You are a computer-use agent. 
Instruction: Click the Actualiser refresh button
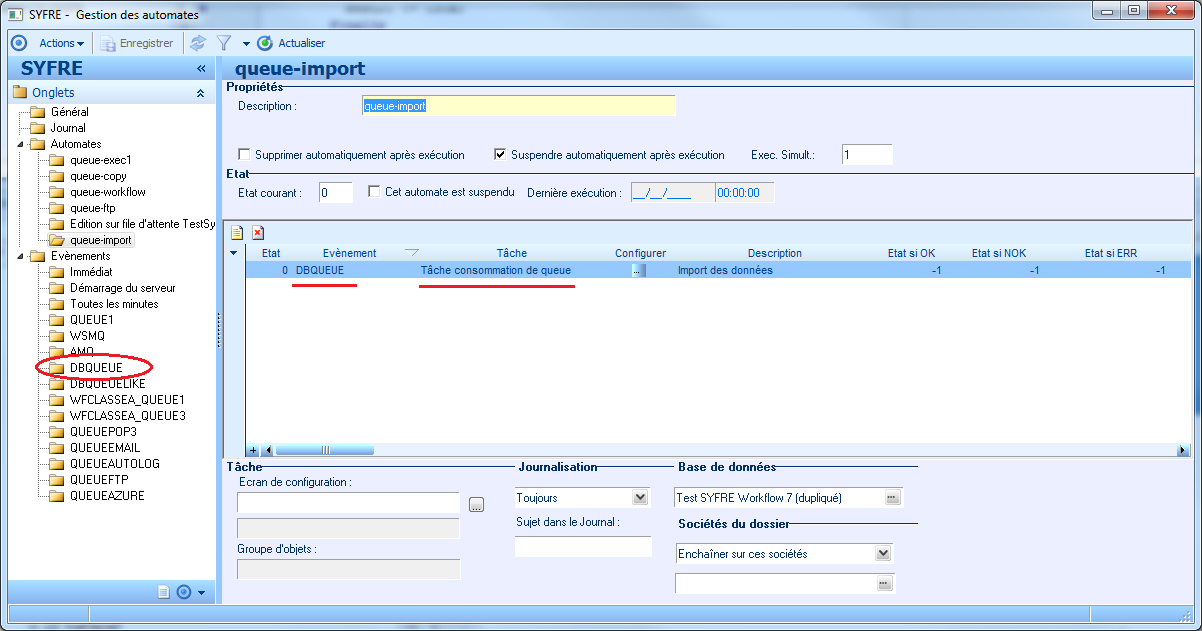click(x=291, y=43)
